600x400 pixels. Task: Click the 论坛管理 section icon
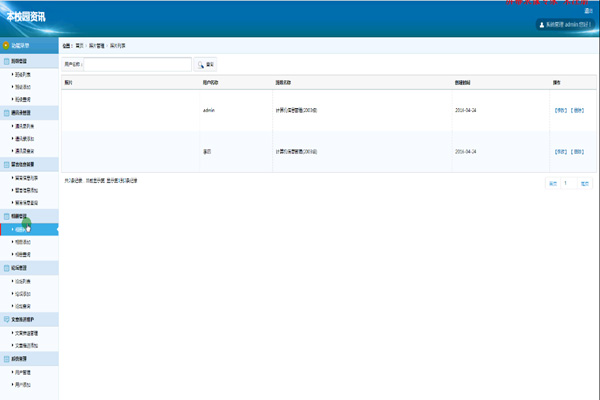(x=6, y=268)
